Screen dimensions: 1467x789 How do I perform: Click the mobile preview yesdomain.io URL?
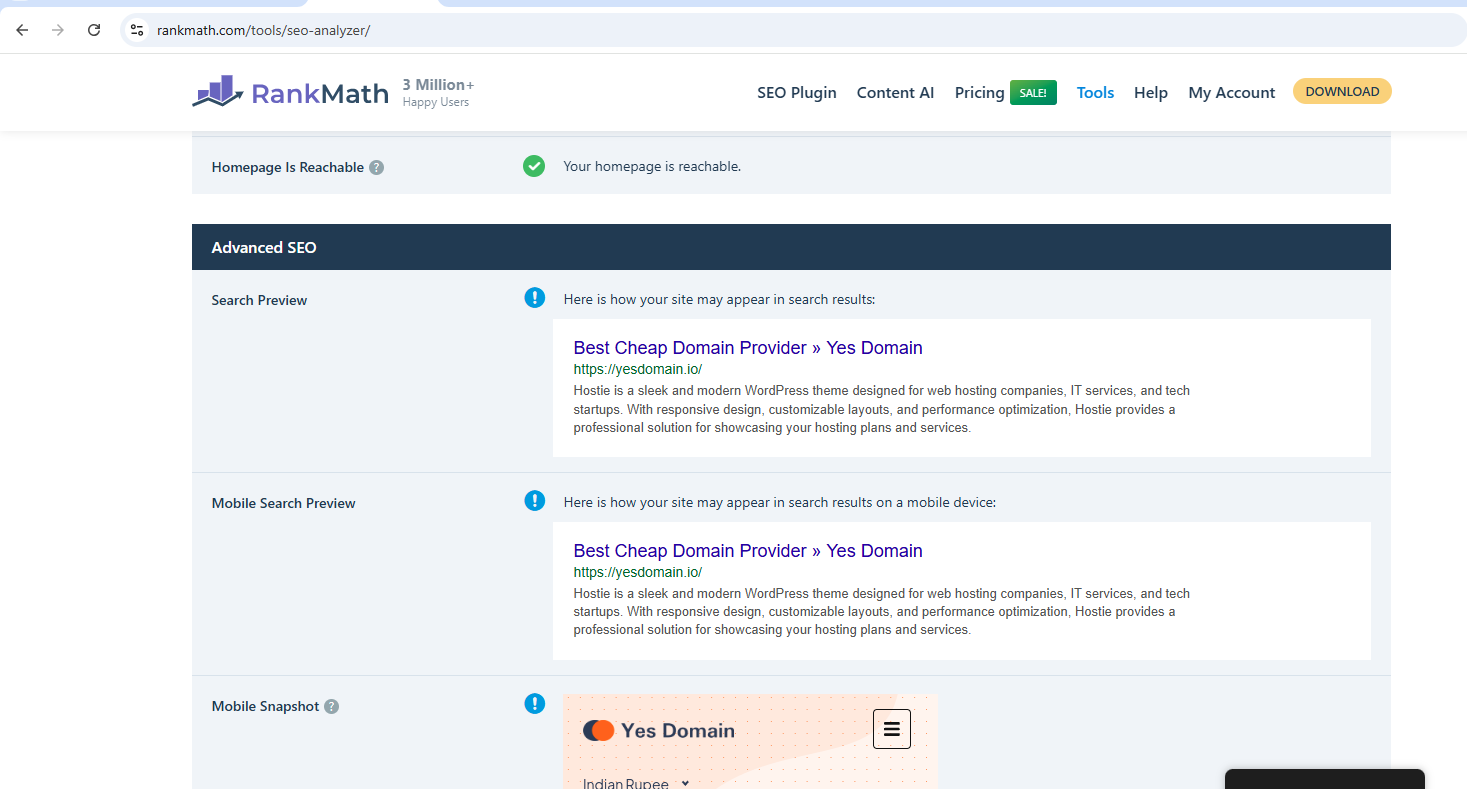tap(638, 572)
